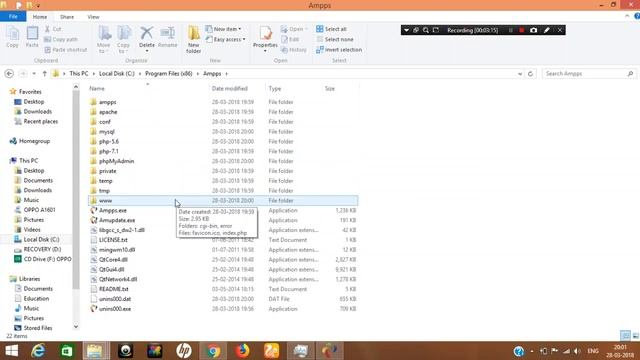
Task: Click the History ribbon command
Action: coord(293,49)
